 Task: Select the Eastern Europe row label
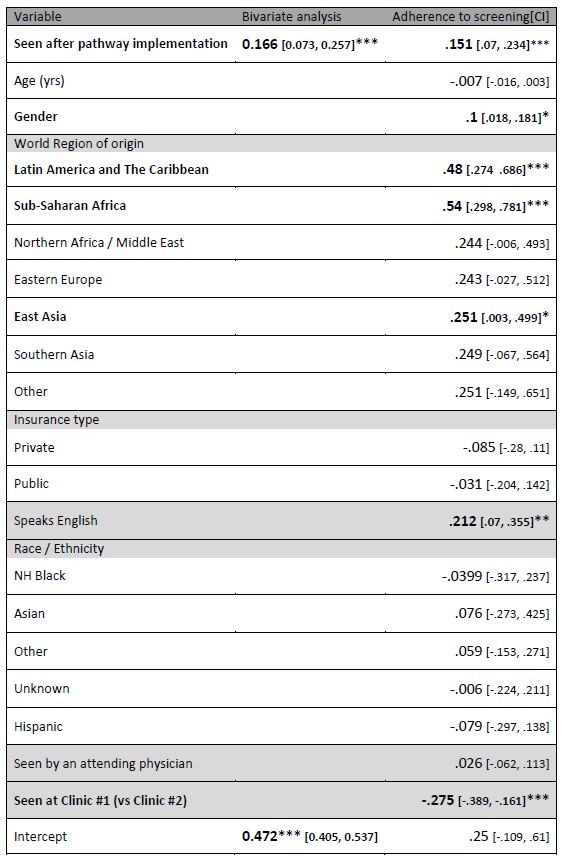click(x=58, y=280)
